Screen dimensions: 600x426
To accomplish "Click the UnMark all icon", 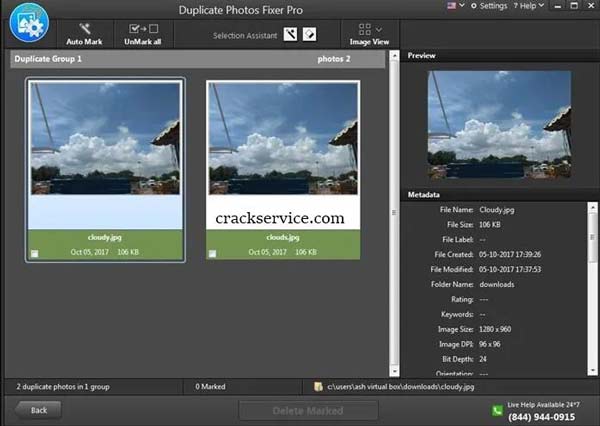I will [140, 28].
